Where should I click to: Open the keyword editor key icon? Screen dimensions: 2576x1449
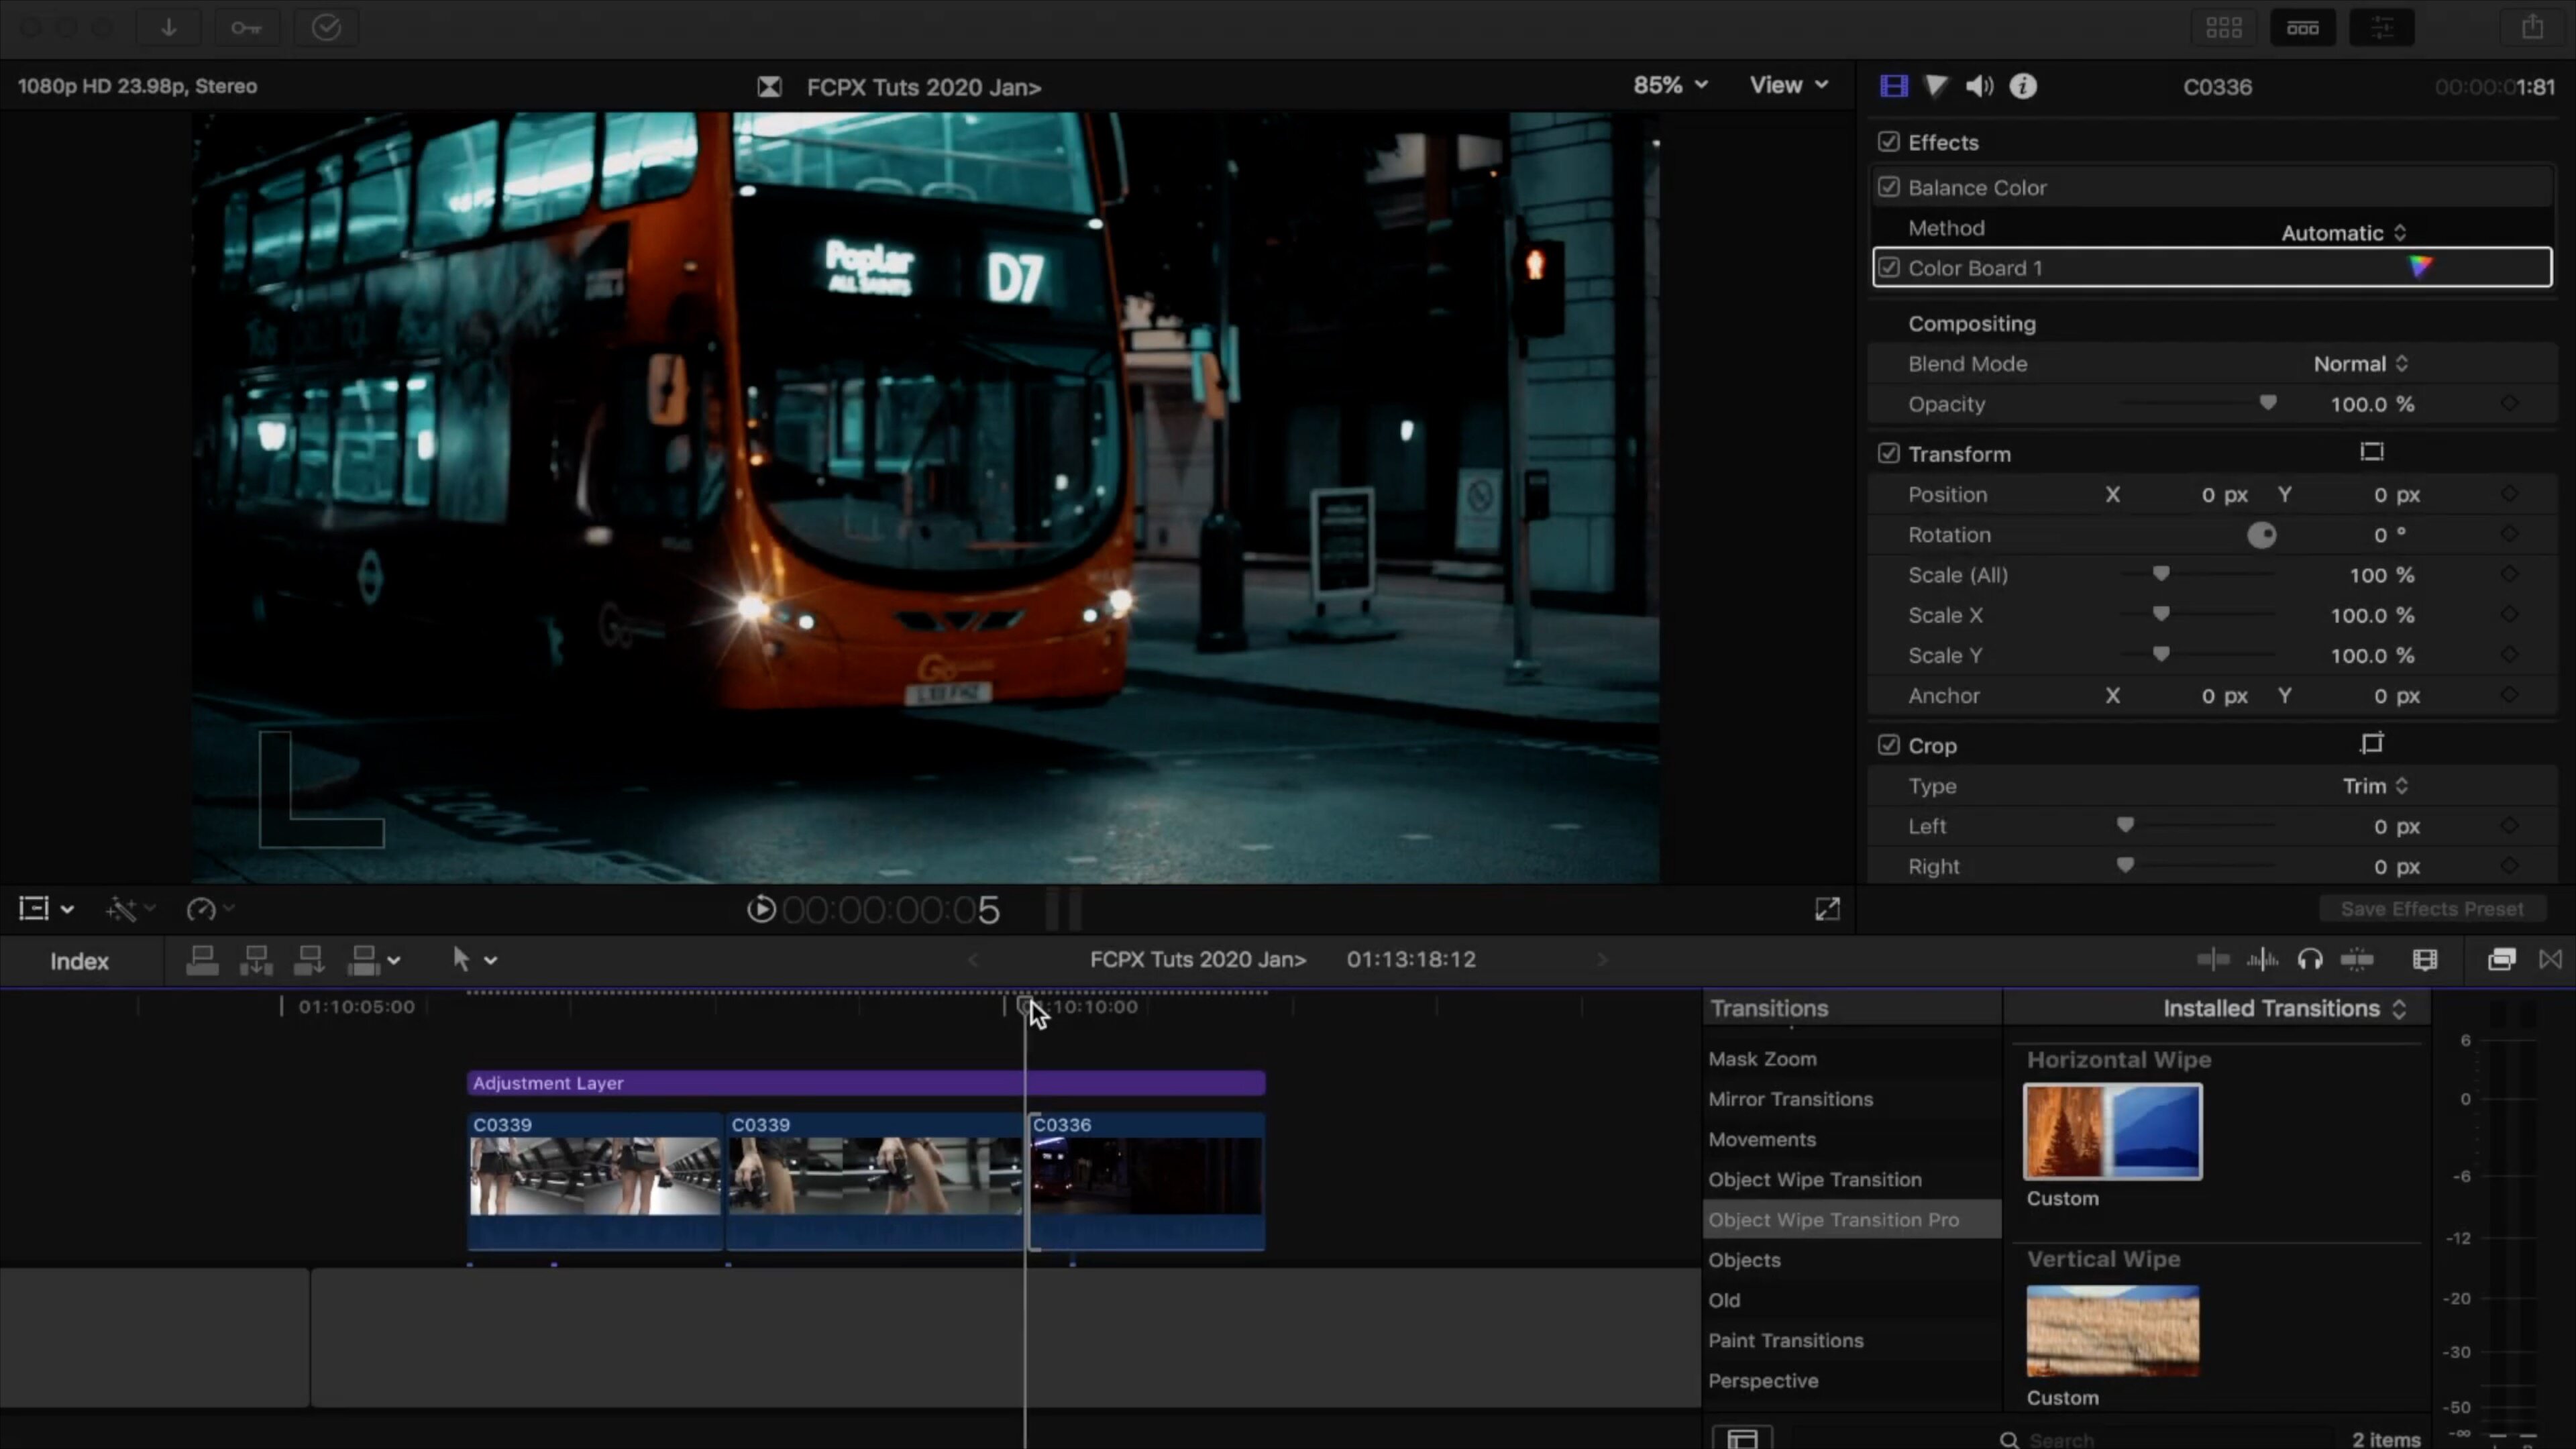coord(246,27)
